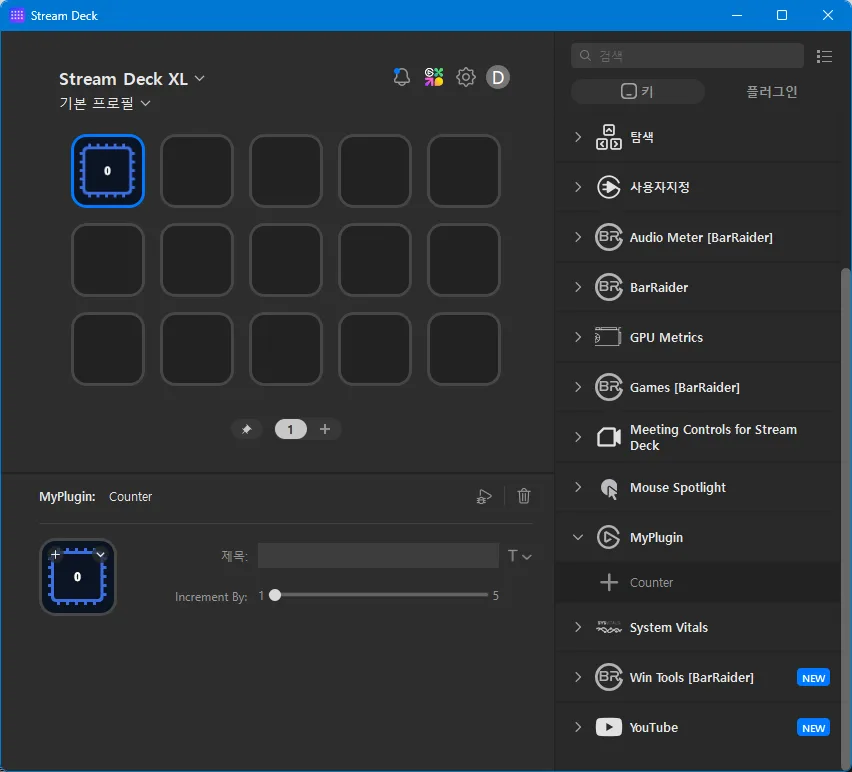Open the title font style dropdown
Viewport: 852px width, 772px height.
[519, 556]
